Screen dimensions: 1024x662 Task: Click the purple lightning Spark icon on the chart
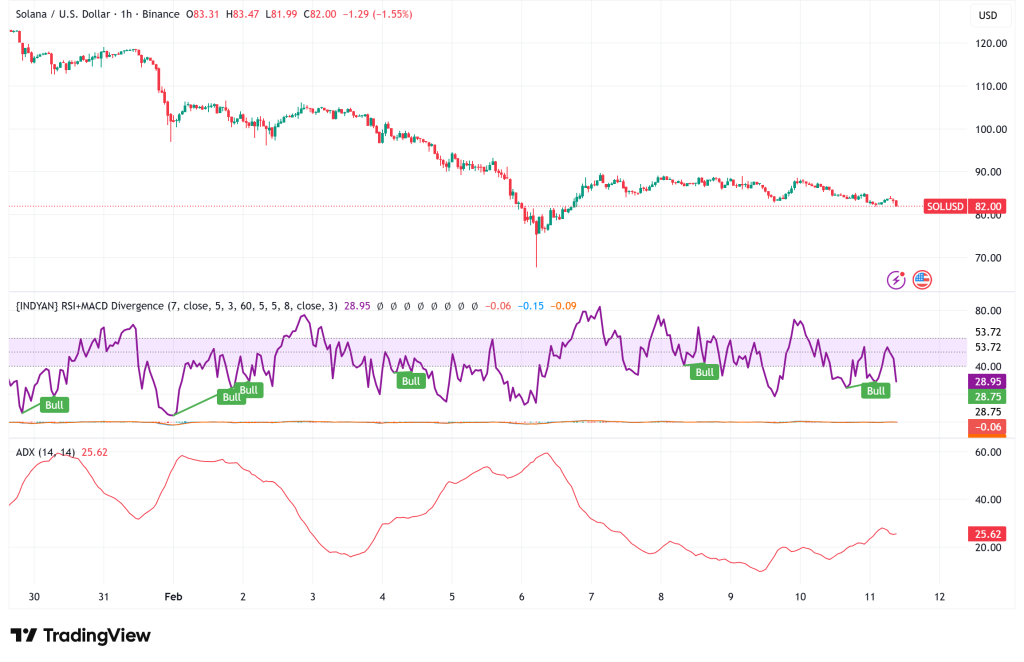pyautogui.click(x=895, y=280)
